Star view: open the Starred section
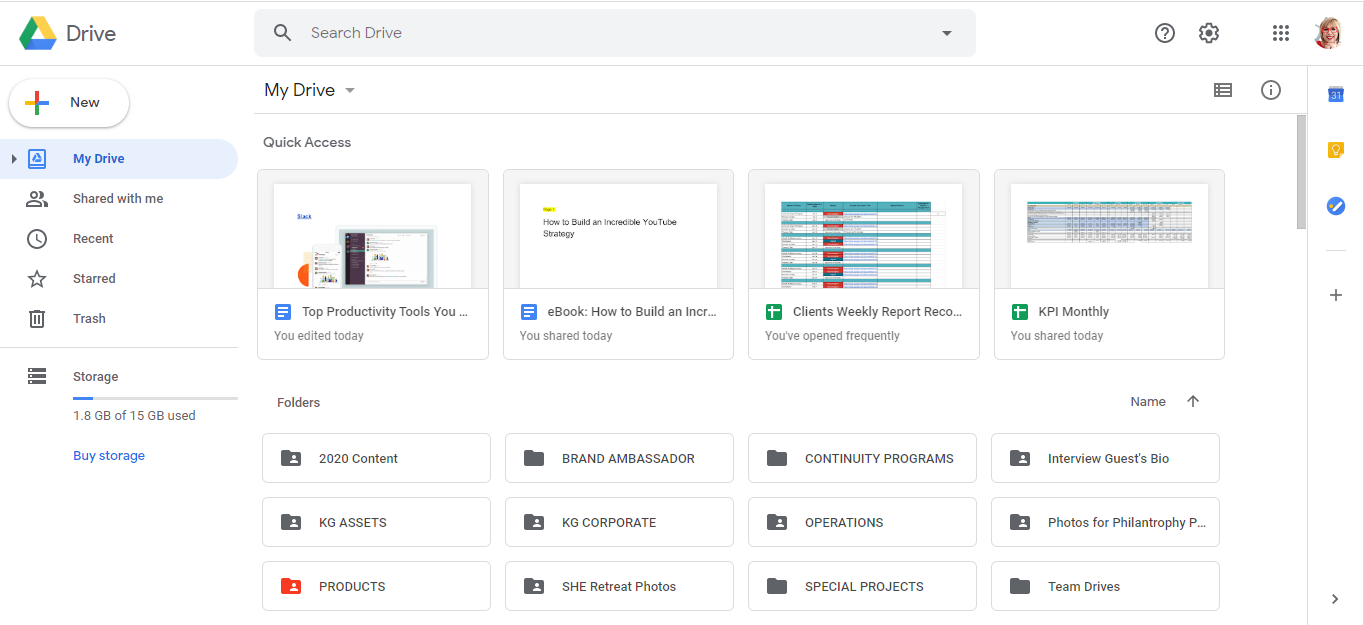The width and height of the screenshot is (1364, 625). [93, 278]
